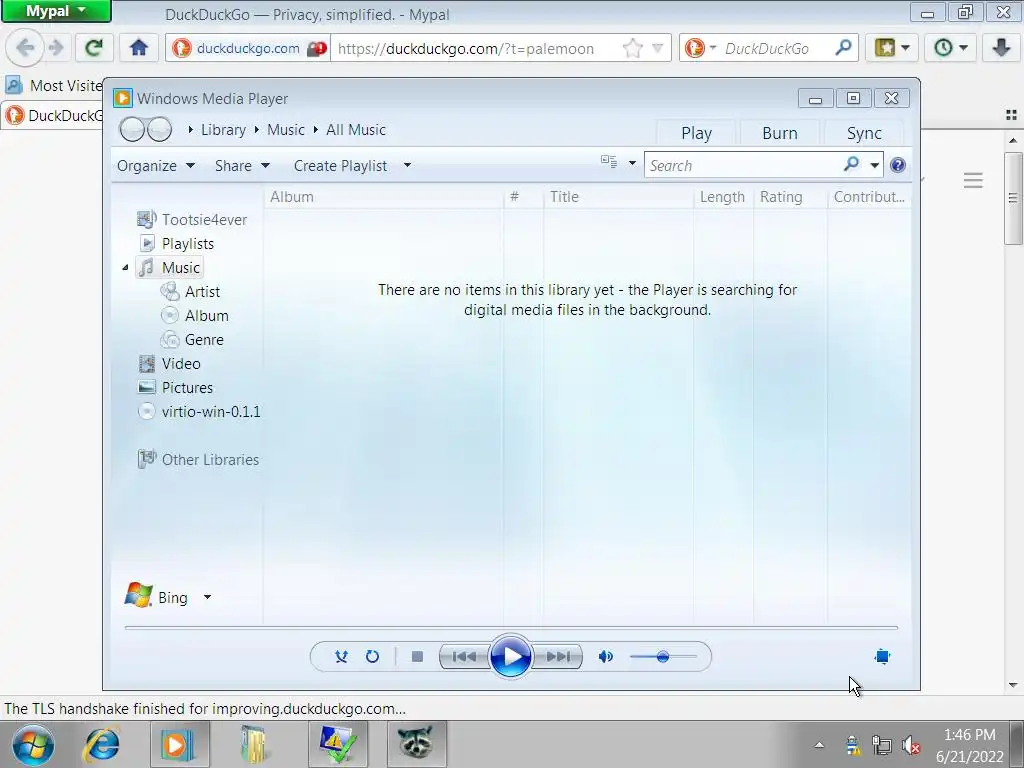Screen dimensions: 1024x768
Task: Open the Mypal bookmarks menu button
Action: pos(891,48)
